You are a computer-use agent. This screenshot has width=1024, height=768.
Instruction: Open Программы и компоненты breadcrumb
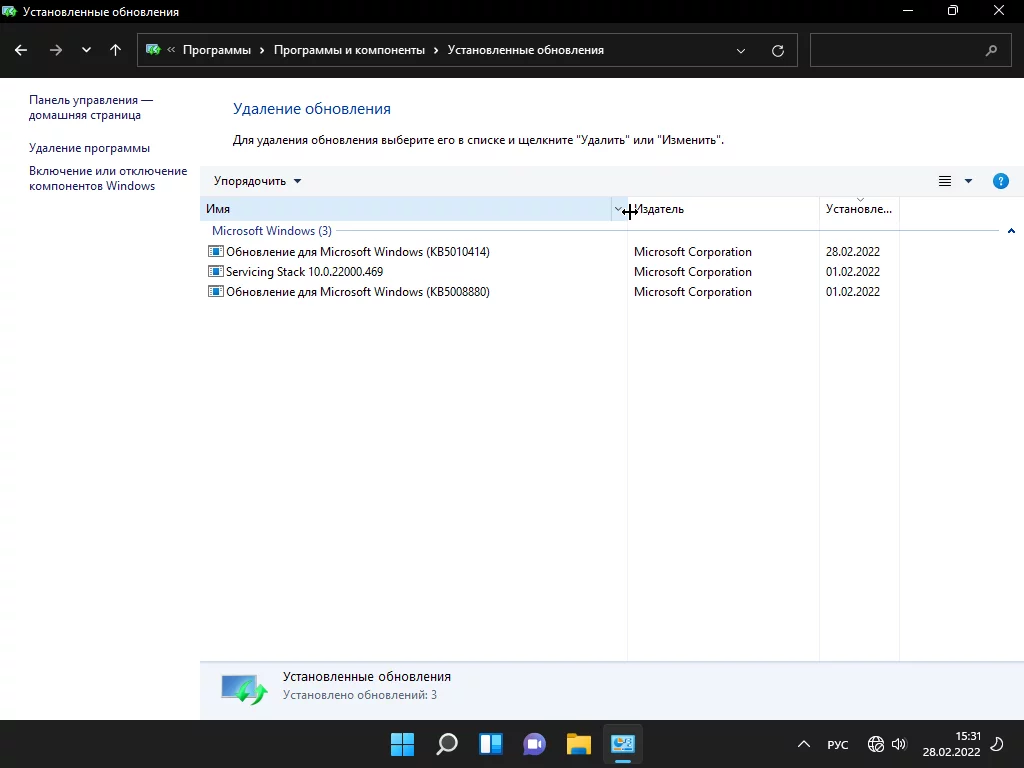pyautogui.click(x=349, y=50)
